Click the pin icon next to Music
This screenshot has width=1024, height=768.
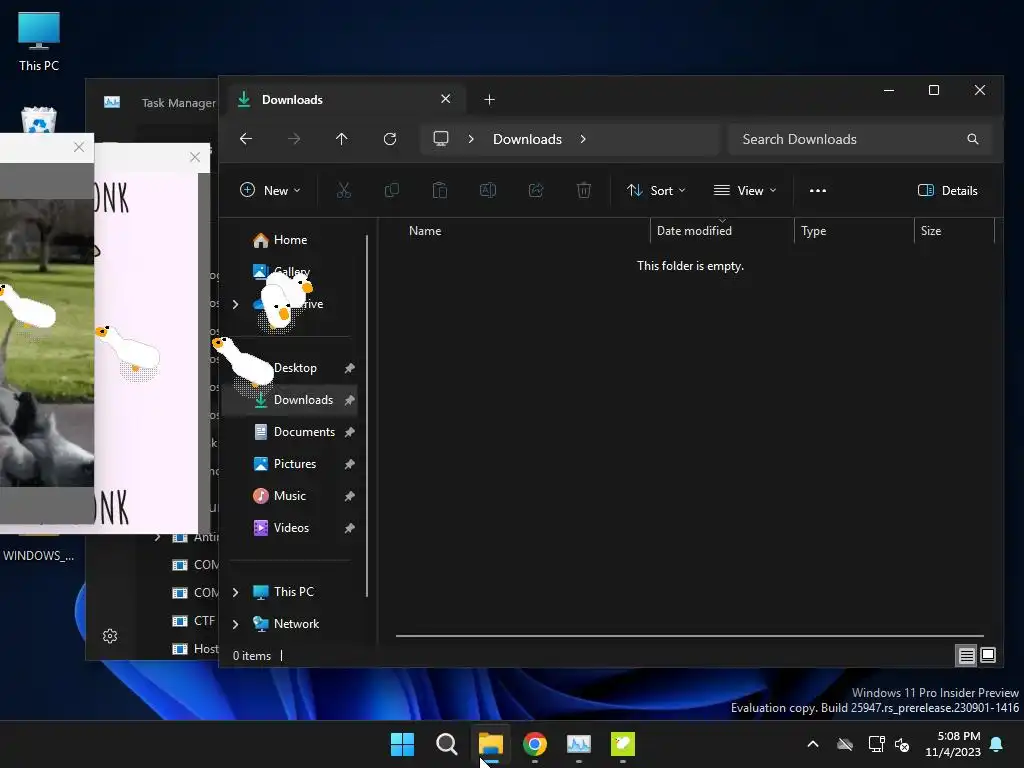[x=349, y=496]
